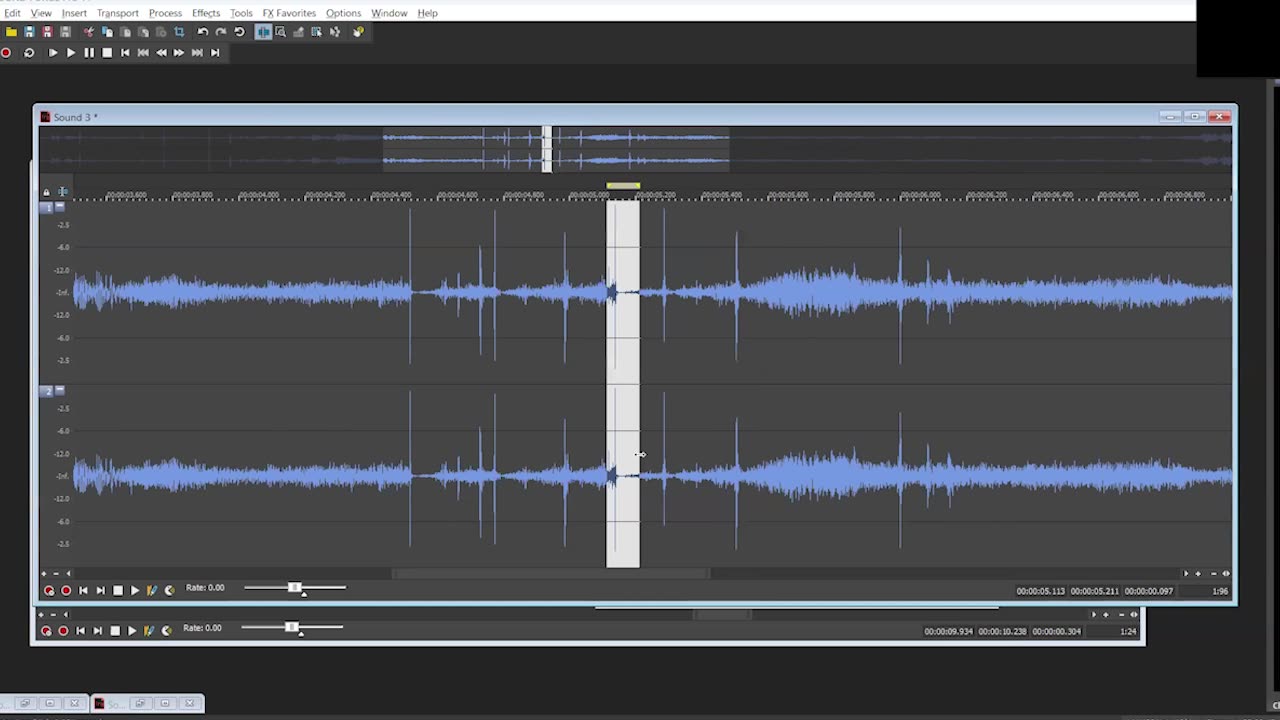Open the Effects menu
Image resolution: width=1280 pixels, height=720 pixels.
point(206,13)
